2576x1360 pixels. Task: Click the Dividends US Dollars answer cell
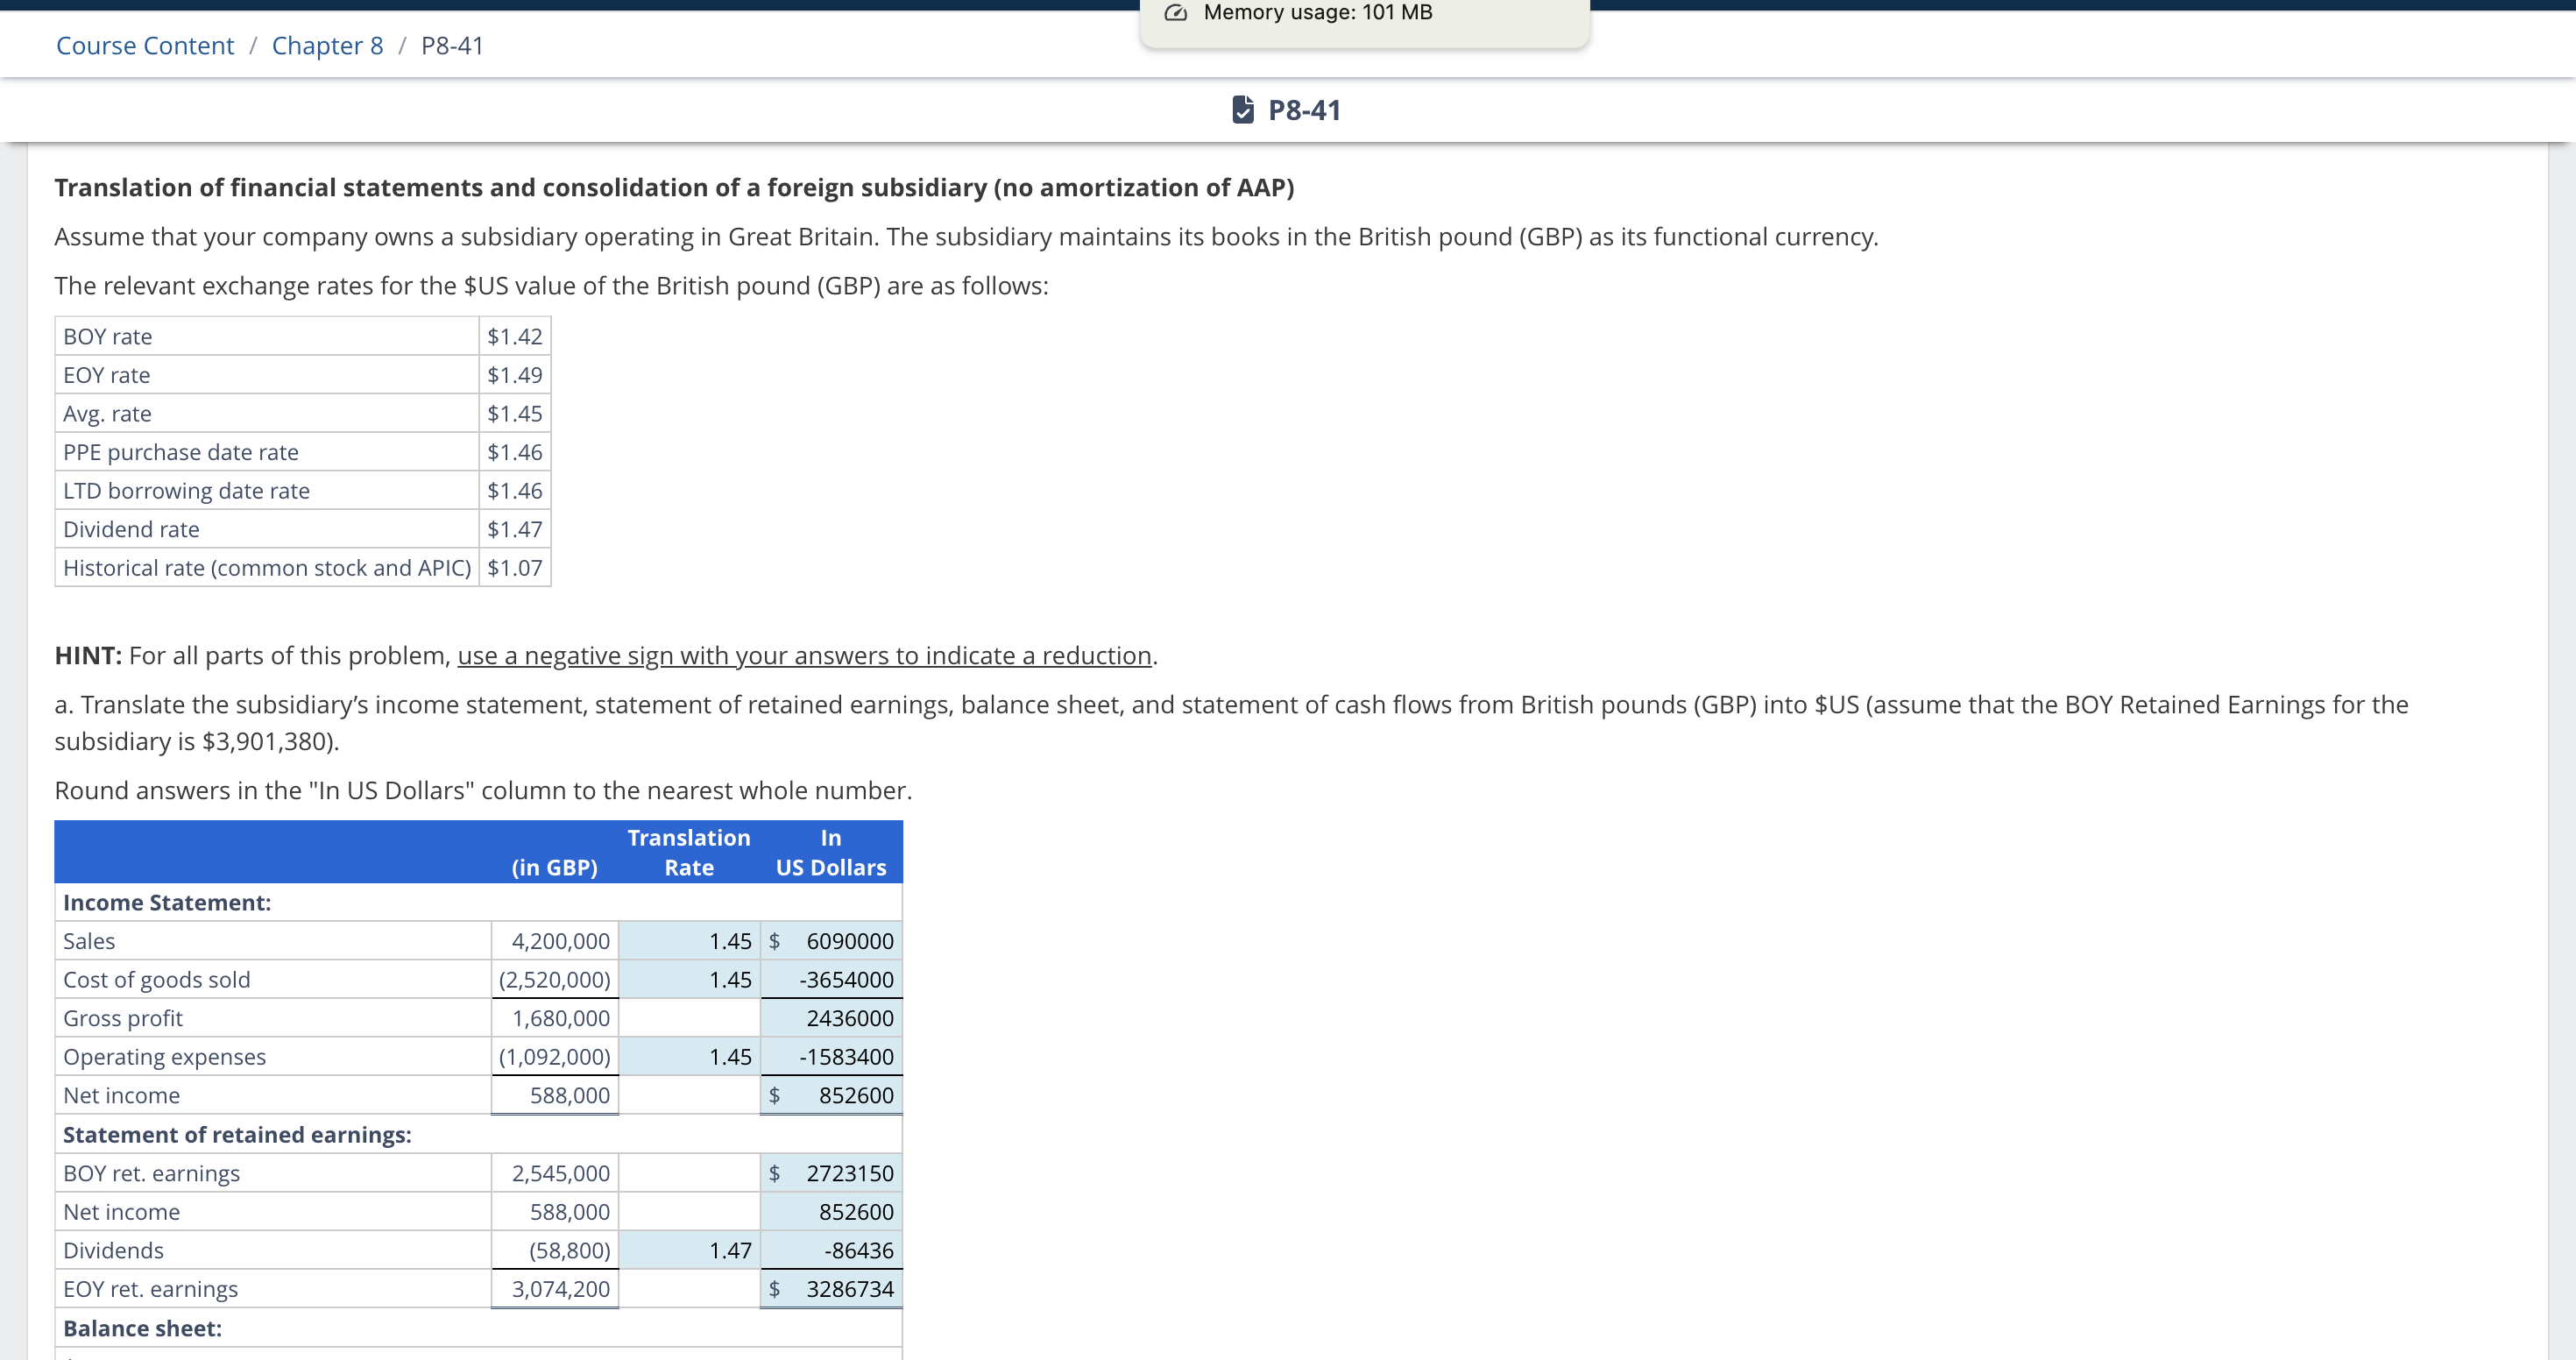832,1250
